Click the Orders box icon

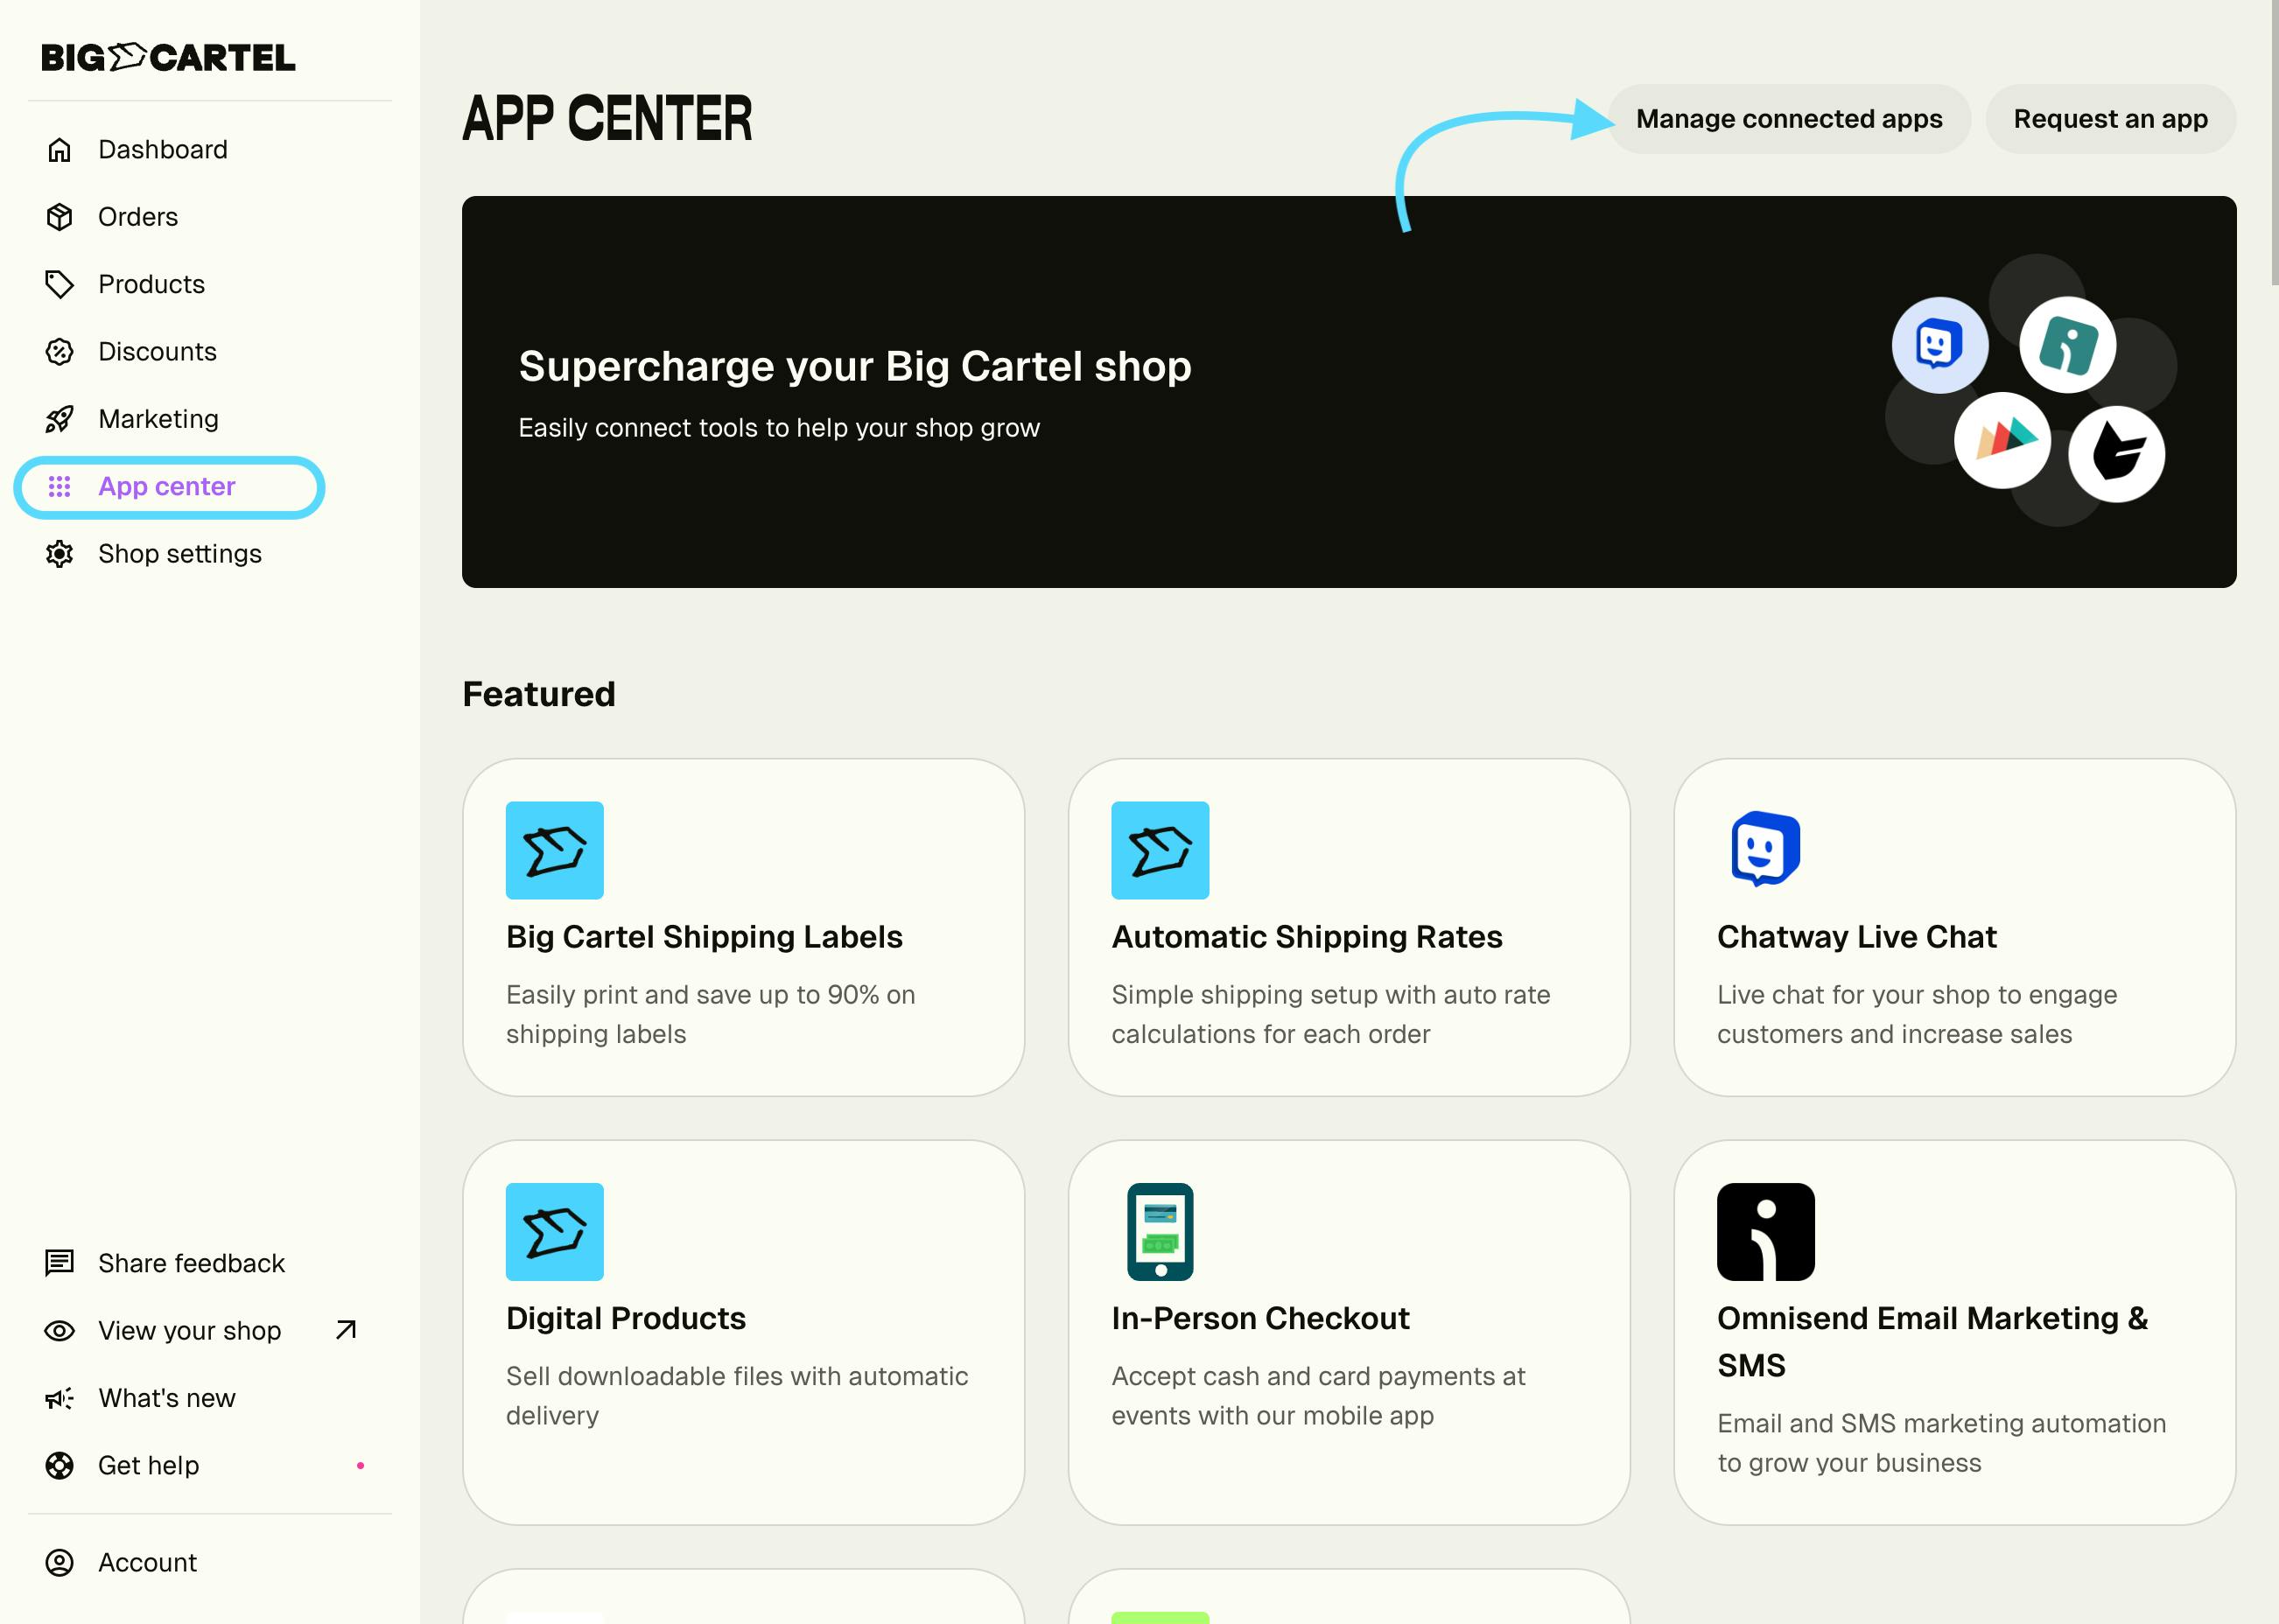pyautogui.click(x=60, y=217)
